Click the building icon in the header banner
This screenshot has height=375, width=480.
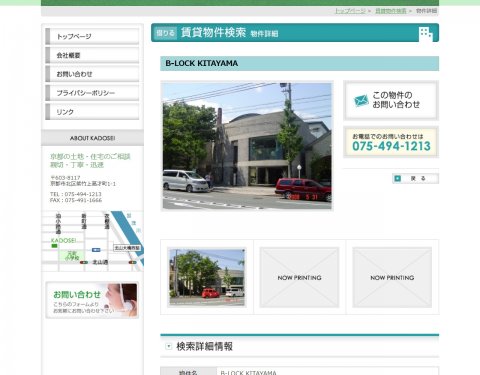tap(425, 34)
